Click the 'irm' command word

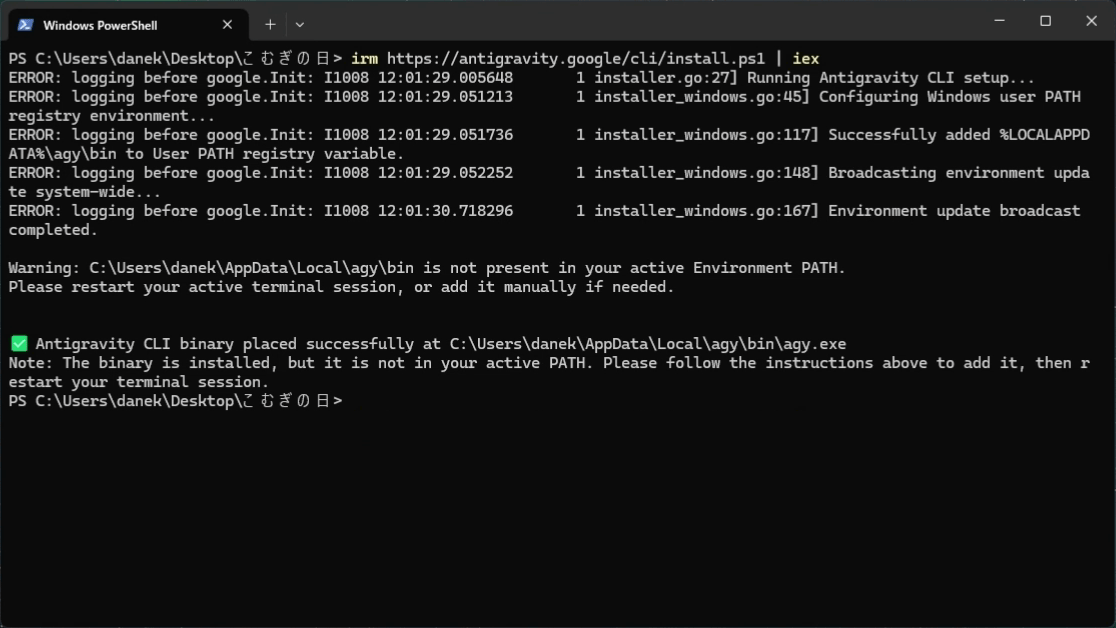pyautogui.click(x=364, y=59)
